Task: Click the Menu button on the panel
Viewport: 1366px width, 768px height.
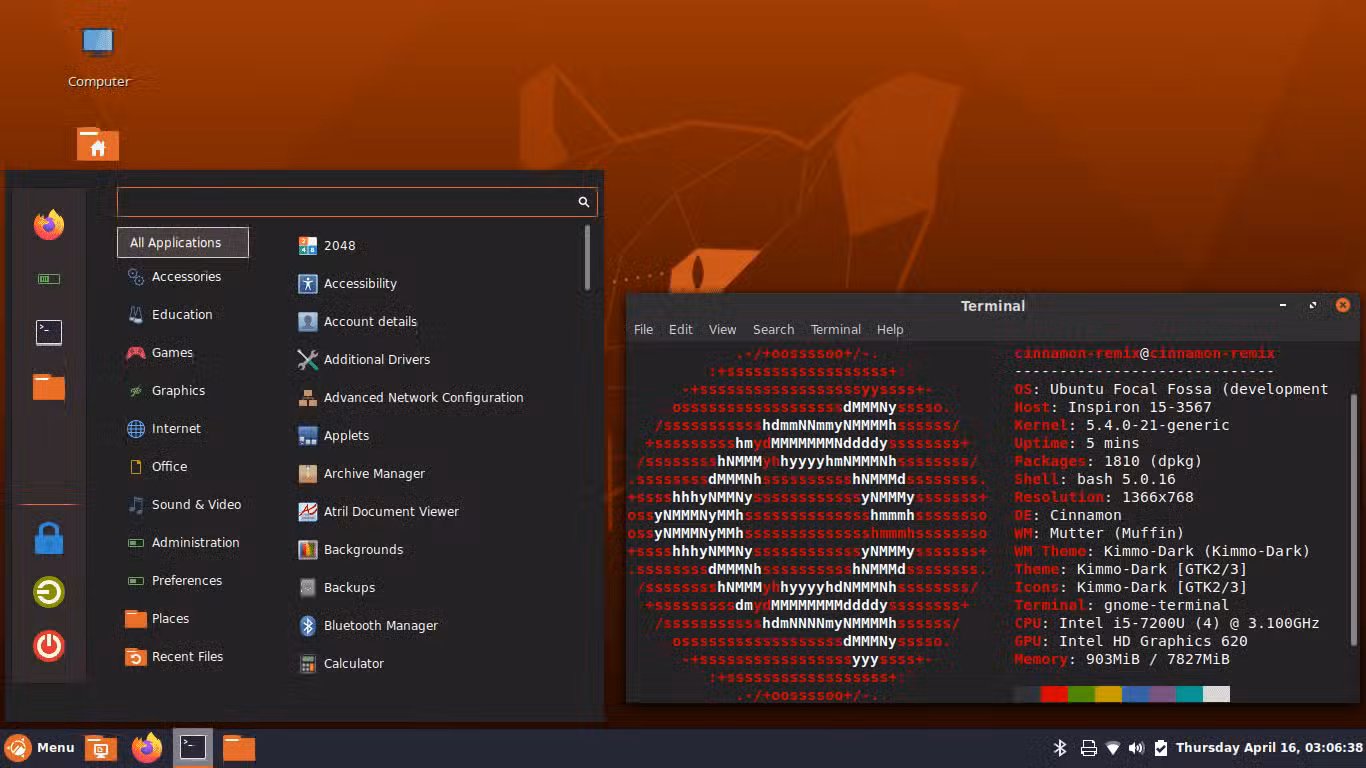Action: point(40,747)
